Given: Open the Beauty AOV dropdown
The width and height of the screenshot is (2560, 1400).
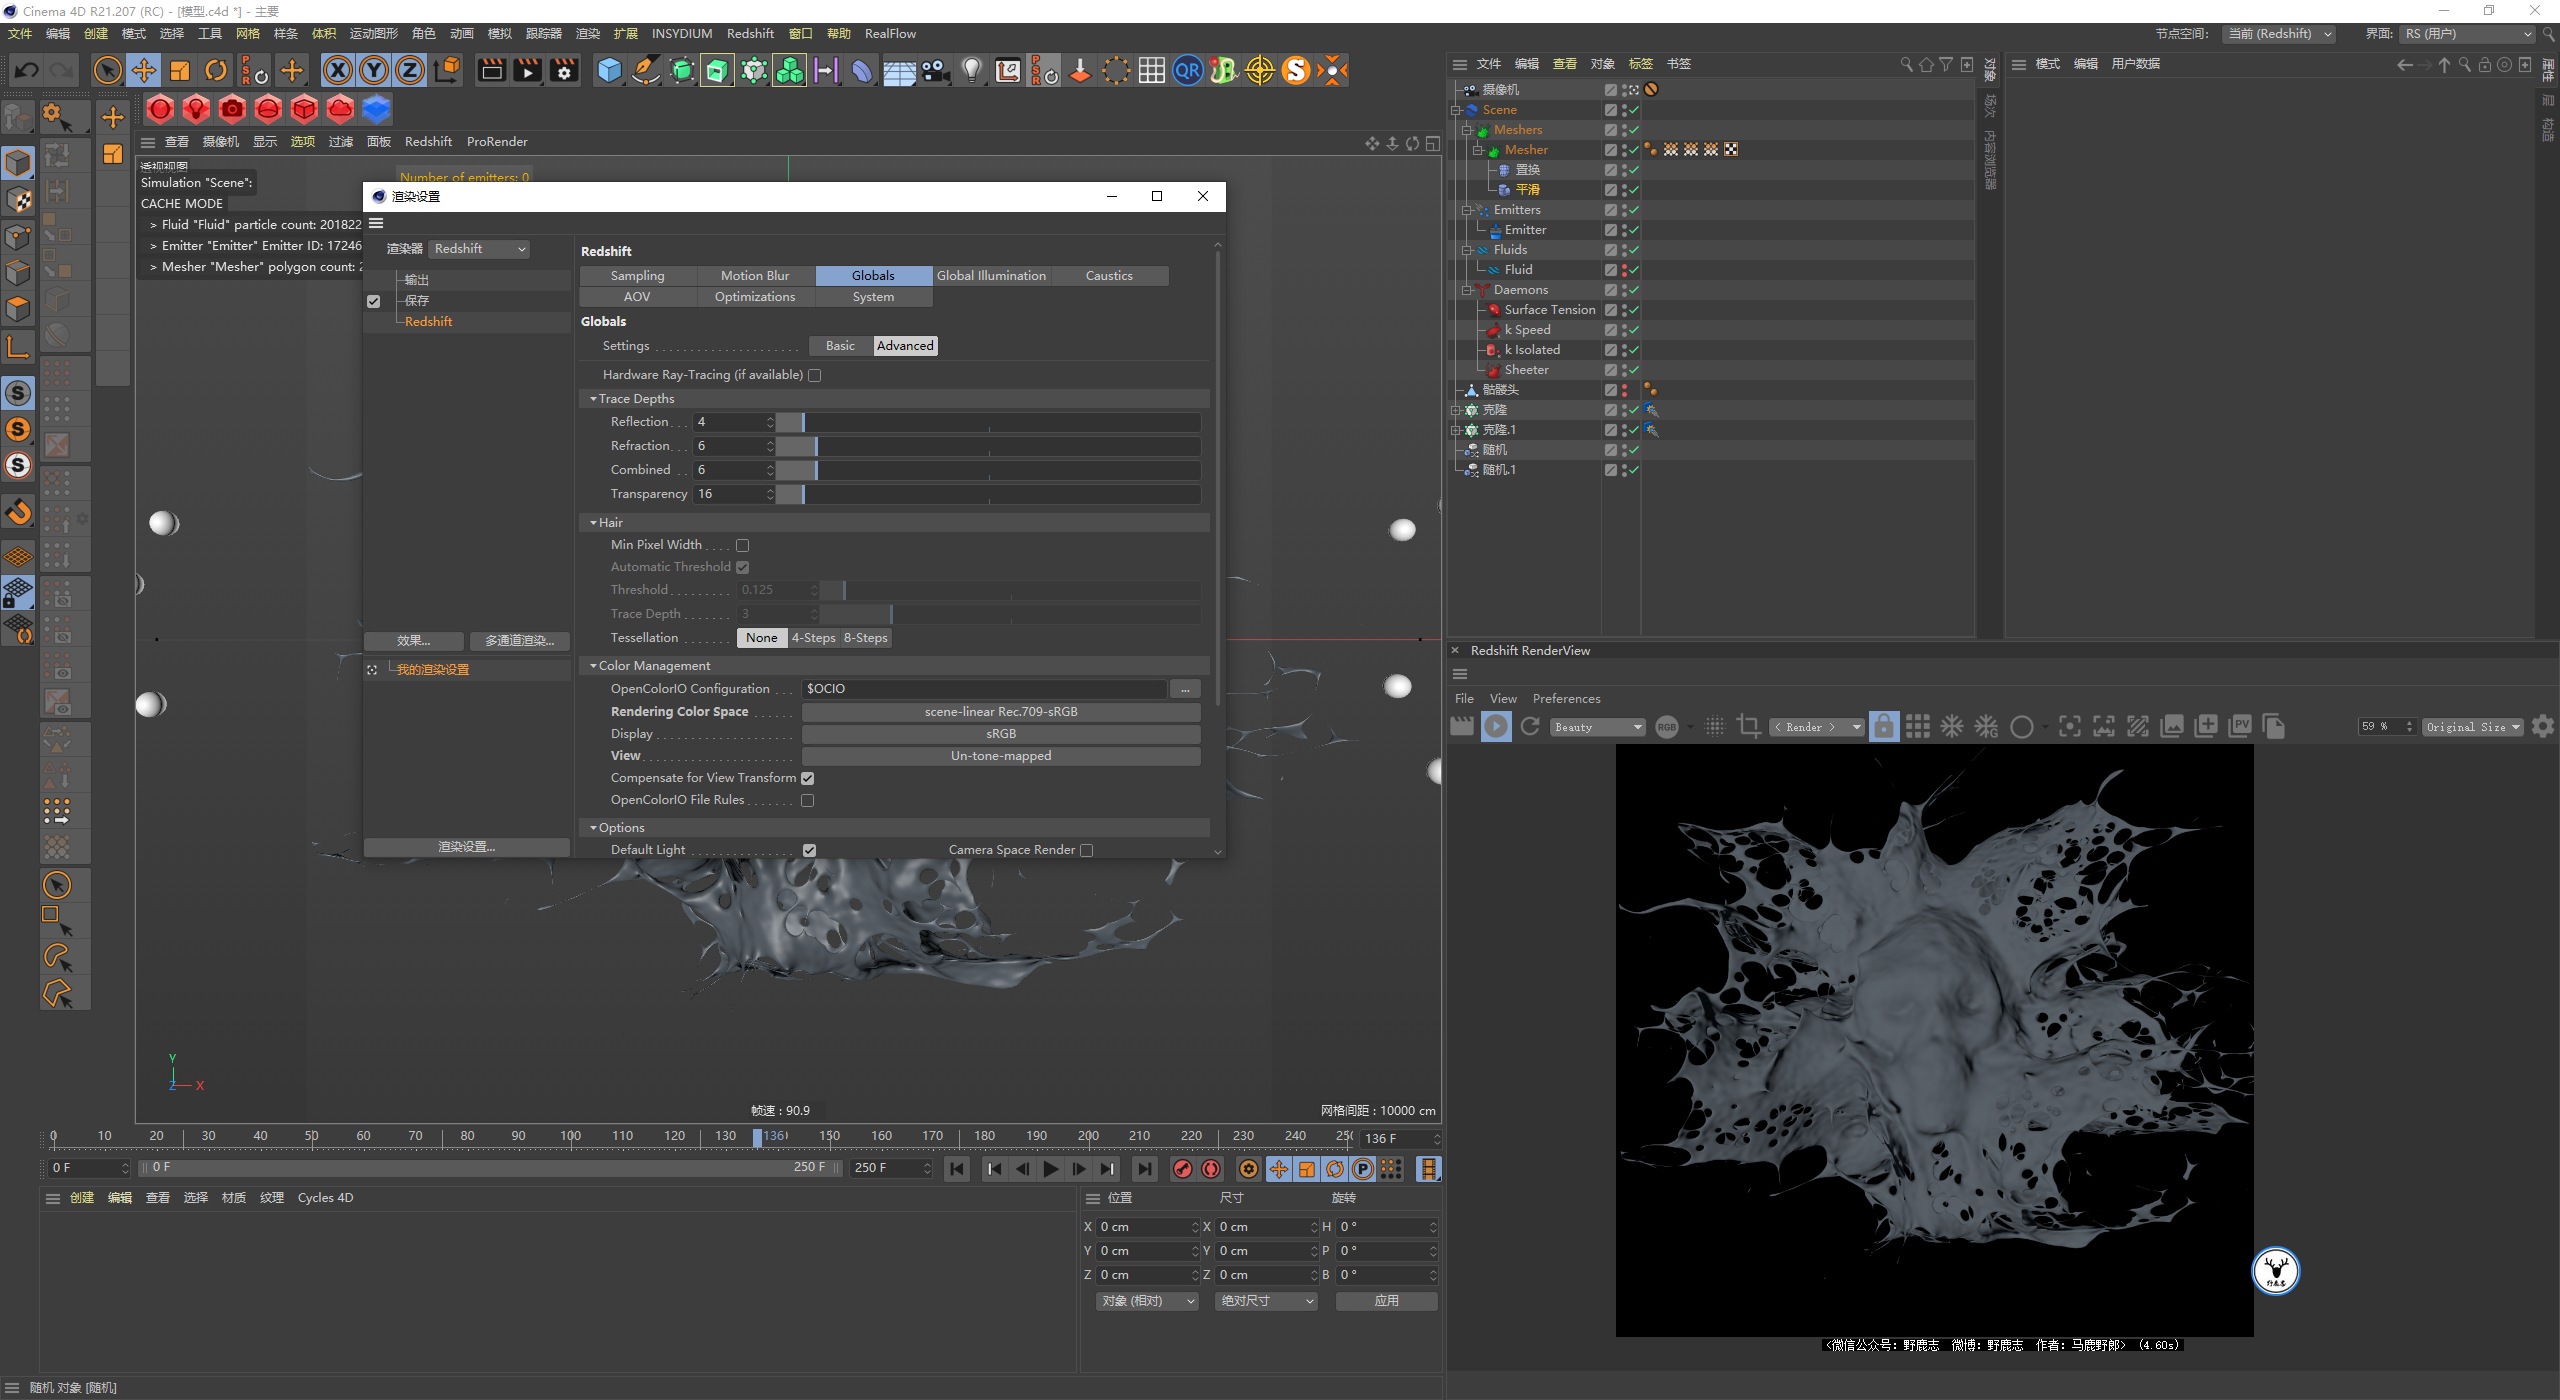Looking at the screenshot, I should pyautogui.click(x=1598, y=727).
